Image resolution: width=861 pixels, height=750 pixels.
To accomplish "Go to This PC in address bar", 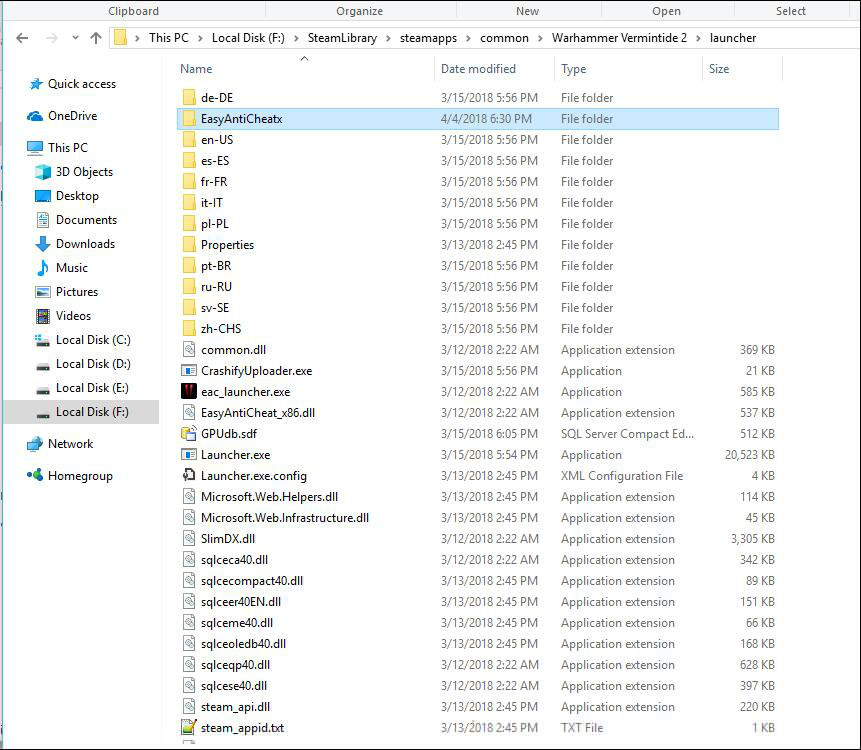I will tap(169, 38).
